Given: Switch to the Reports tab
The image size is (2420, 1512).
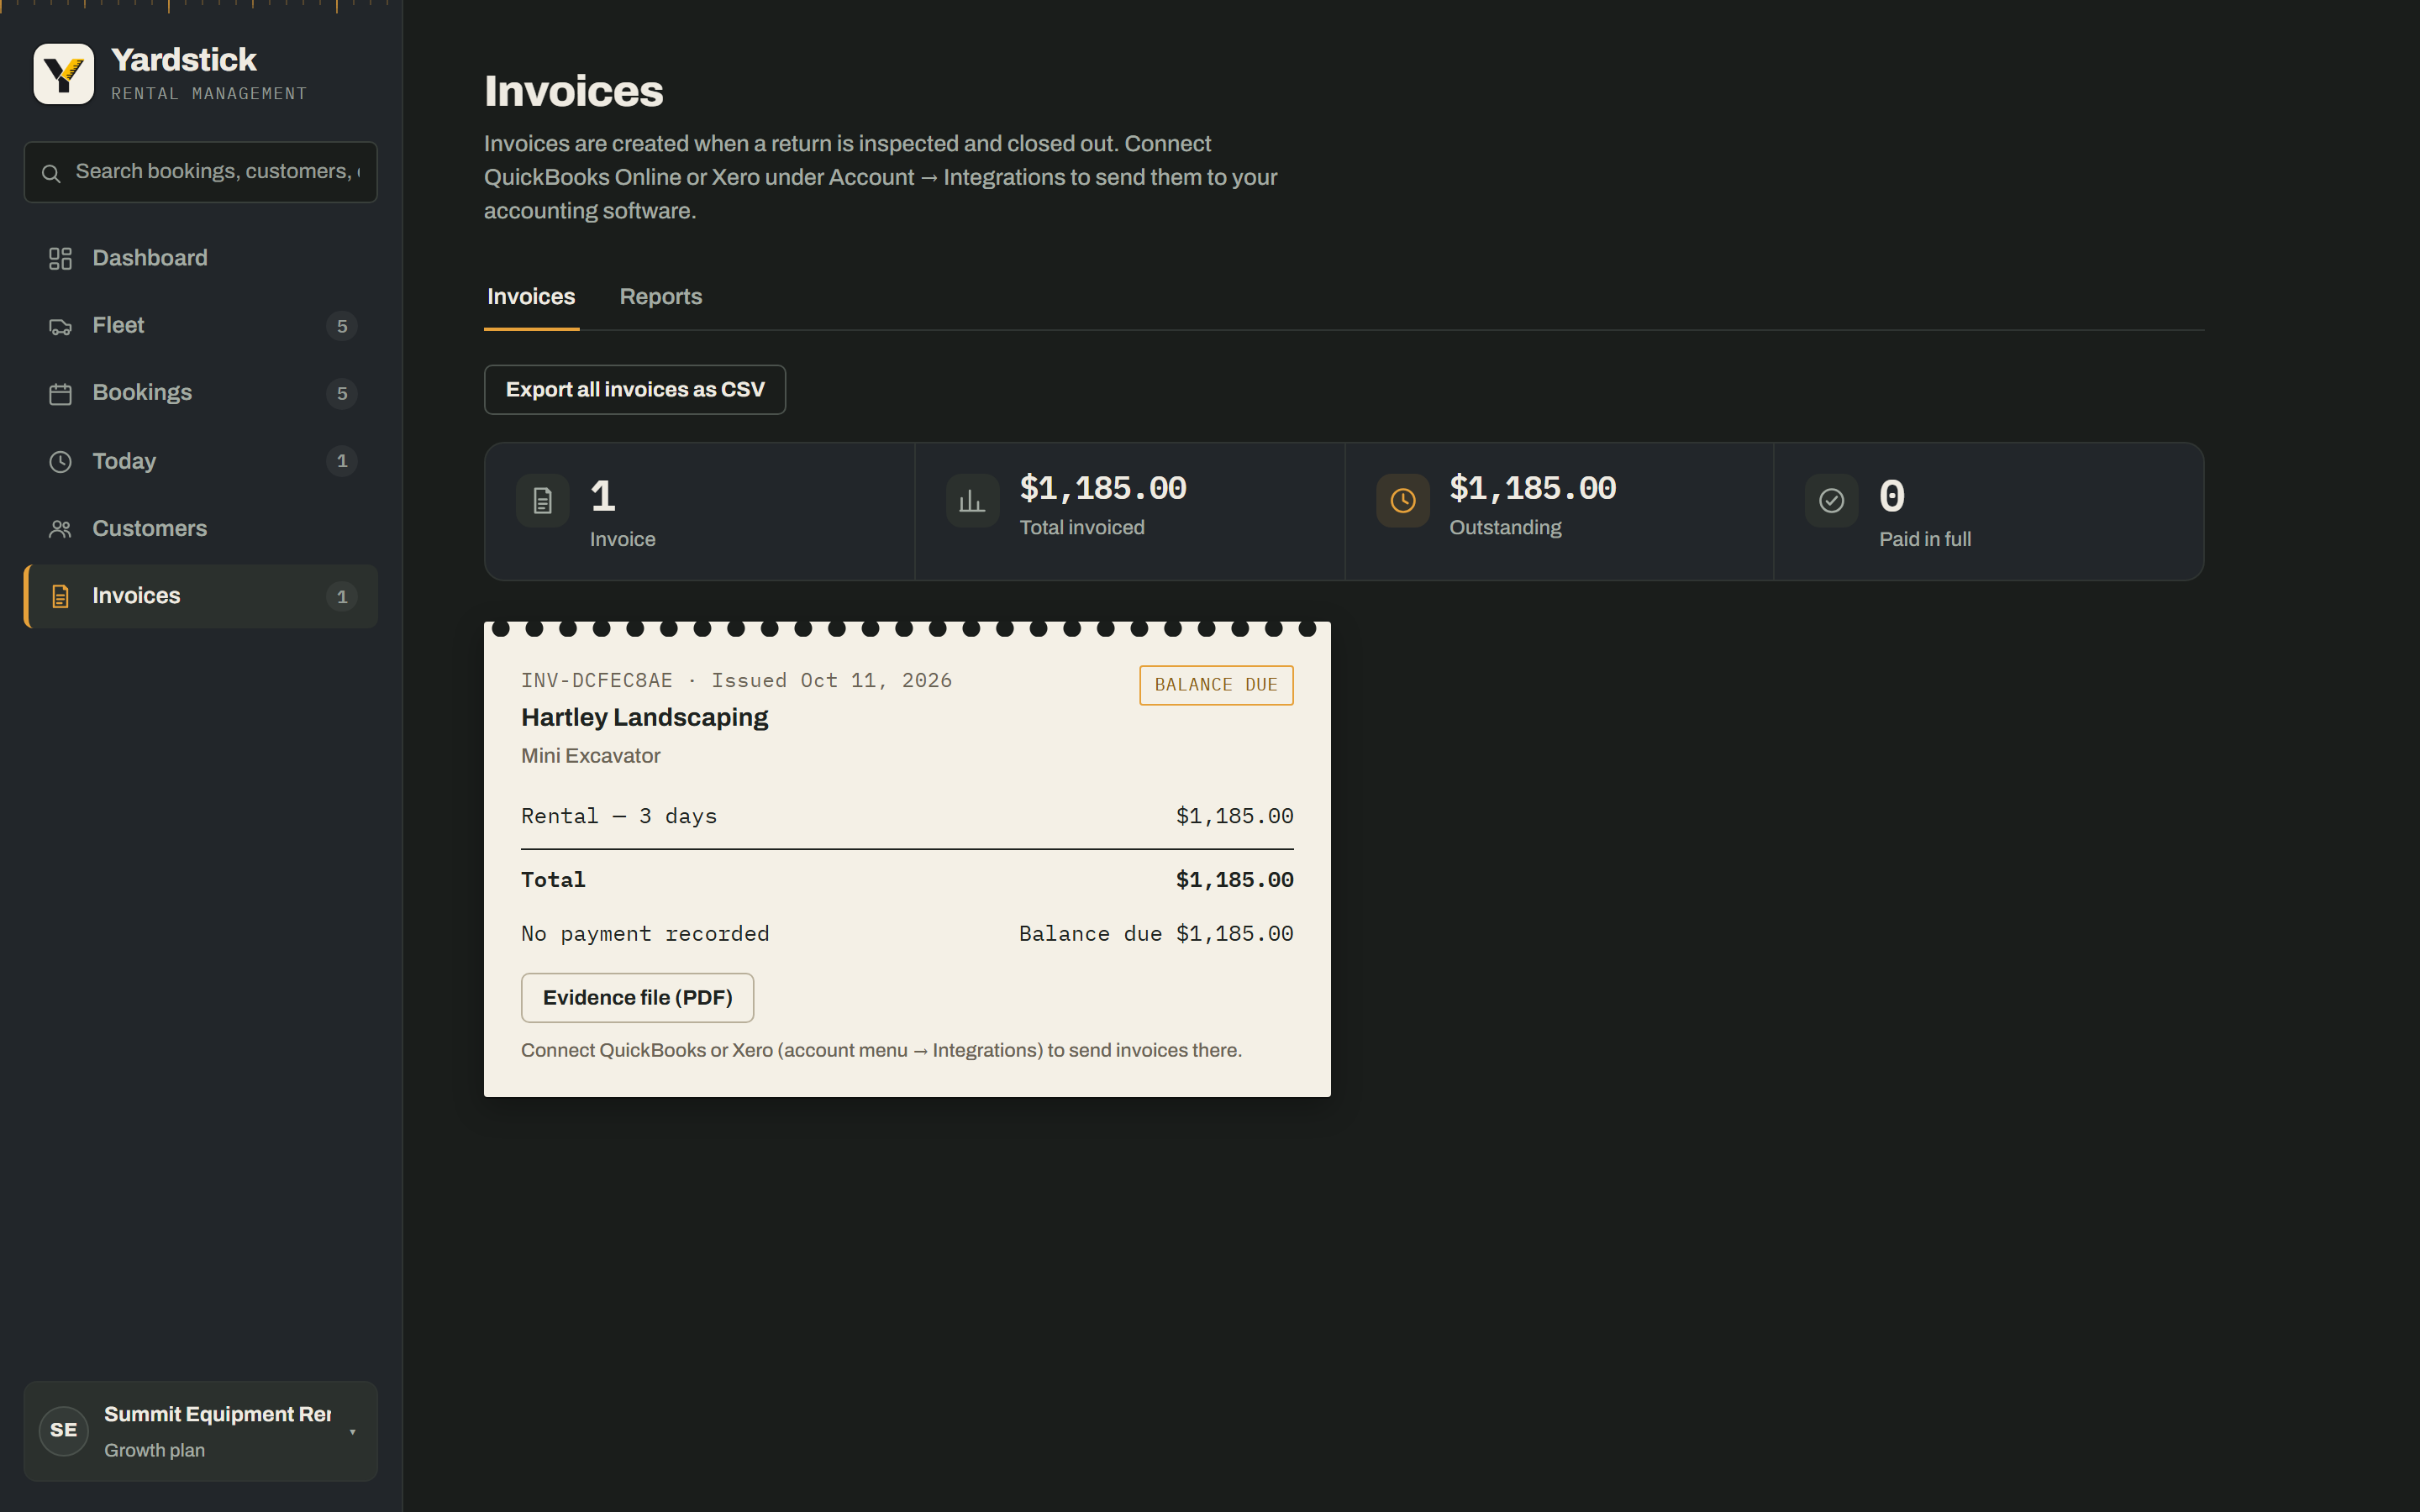Looking at the screenshot, I should (x=661, y=297).
